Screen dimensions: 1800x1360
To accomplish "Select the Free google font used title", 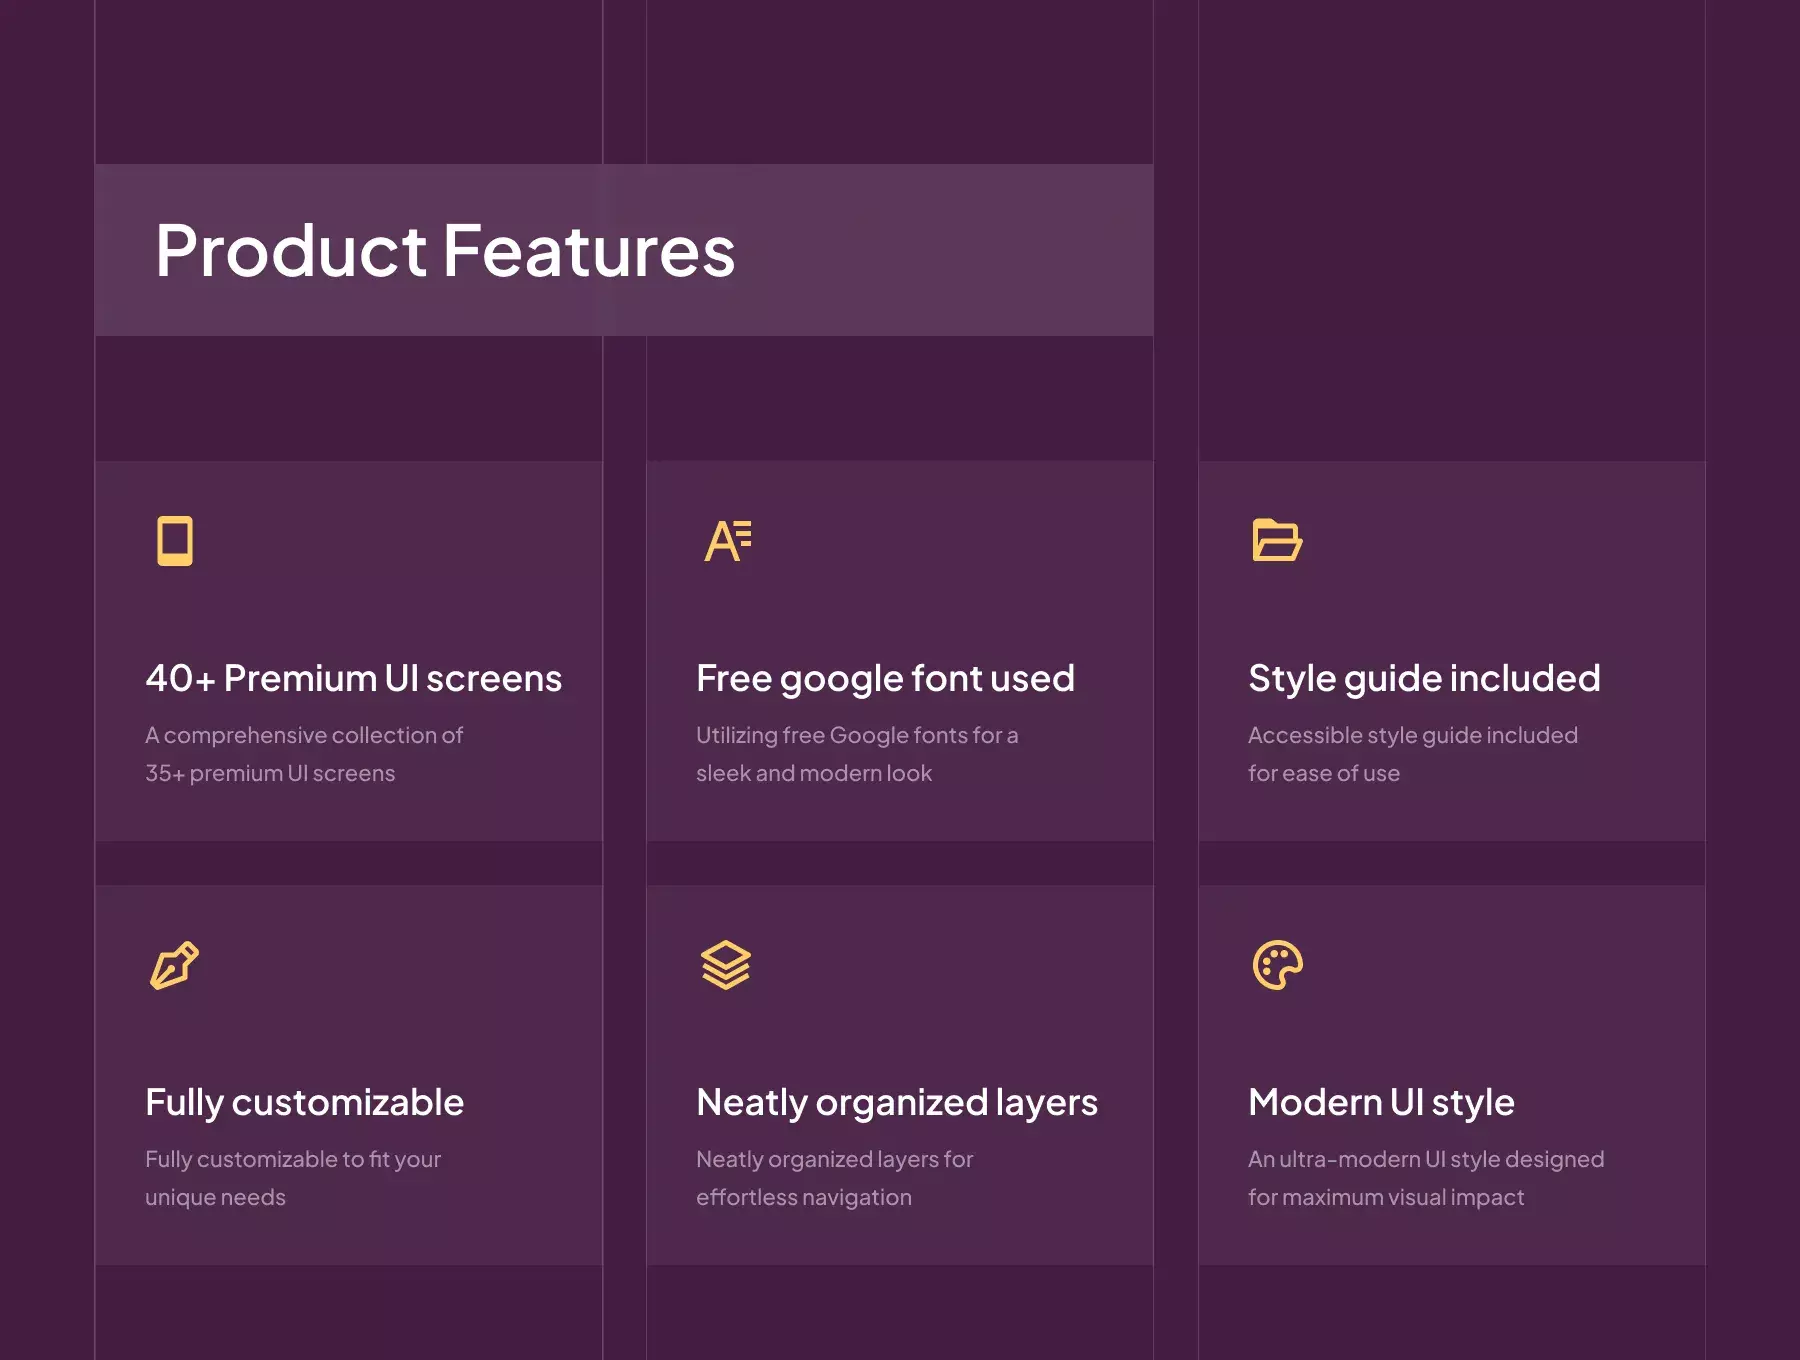I will pyautogui.click(x=885, y=679).
